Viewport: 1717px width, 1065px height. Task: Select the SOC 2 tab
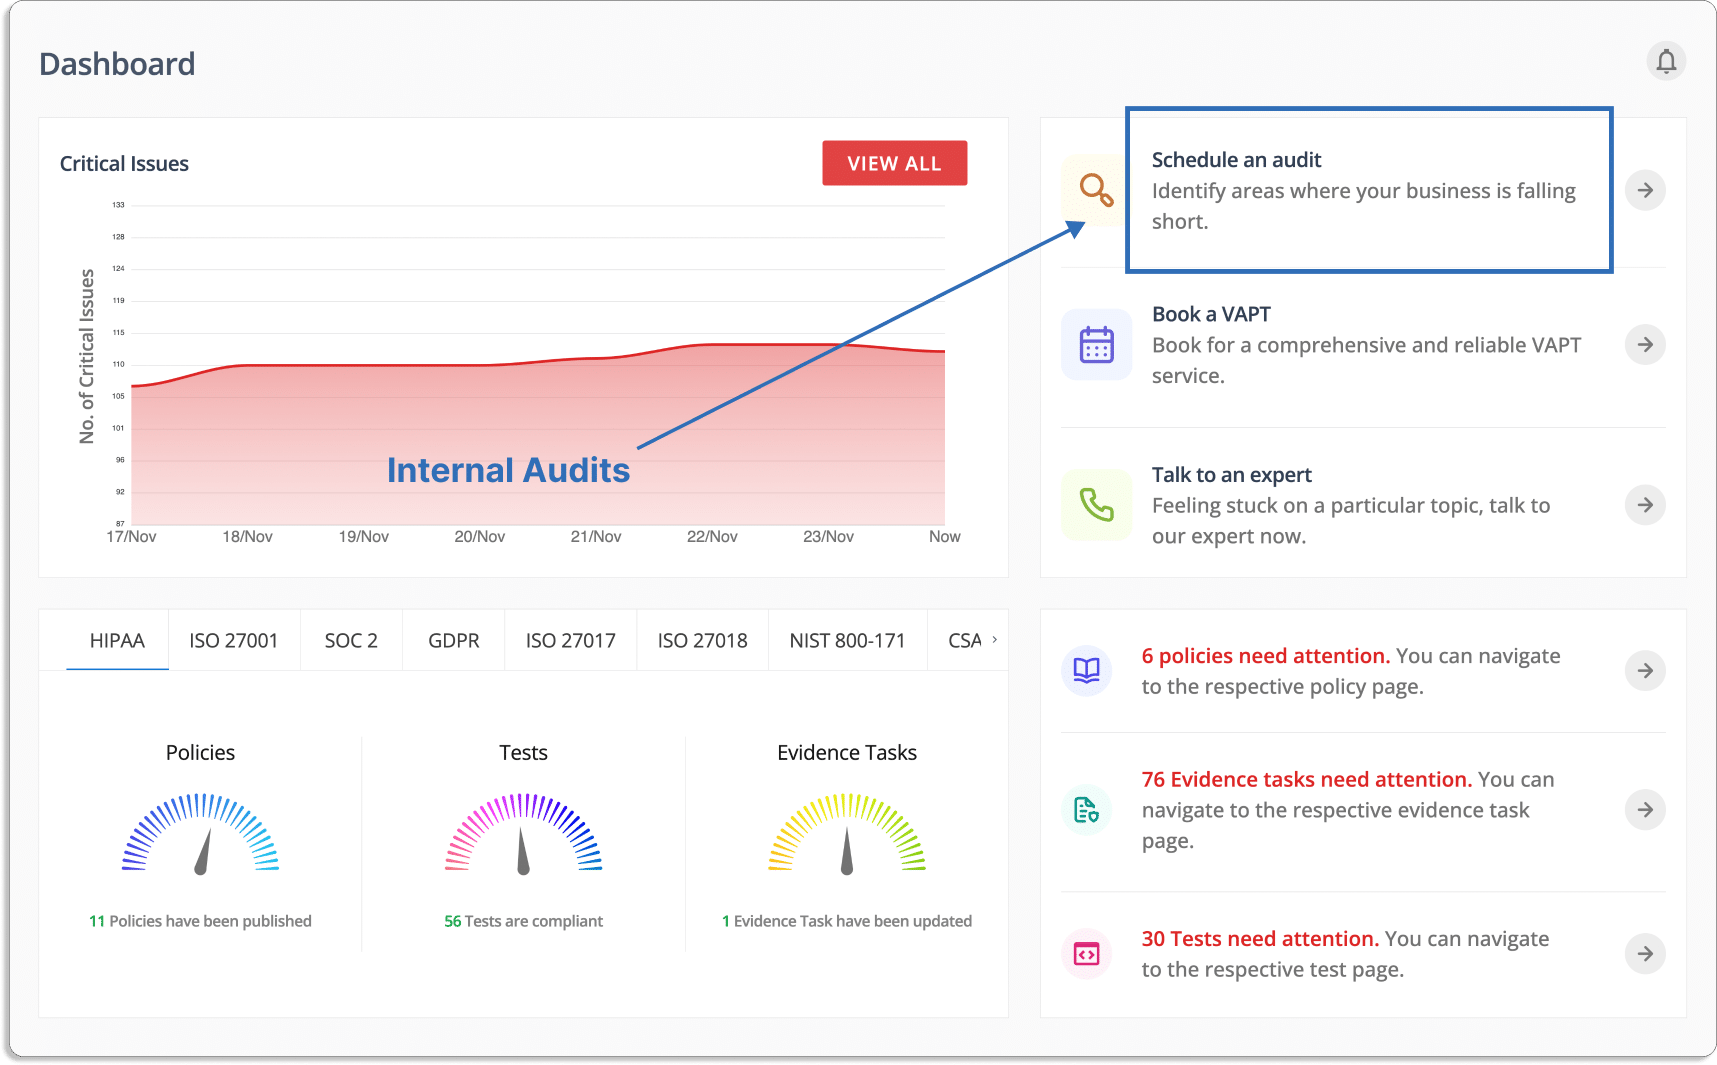pyautogui.click(x=351, y=641)
